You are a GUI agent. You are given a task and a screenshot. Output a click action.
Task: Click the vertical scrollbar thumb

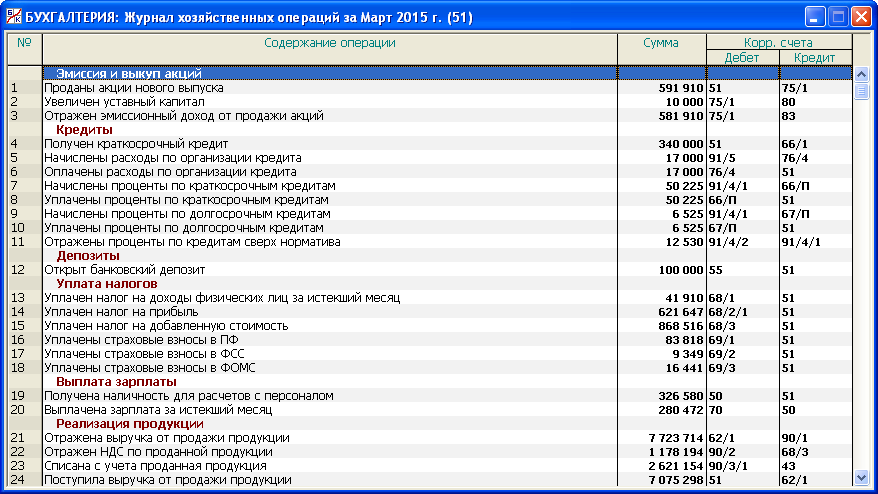point(861,91)
